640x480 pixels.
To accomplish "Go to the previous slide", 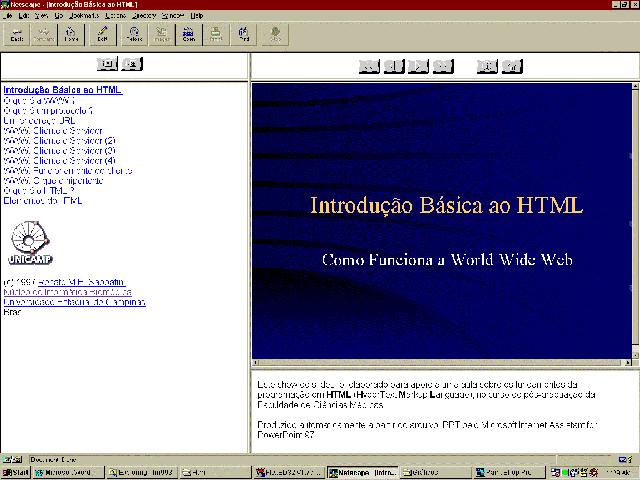I will click(x=394, y=67).
